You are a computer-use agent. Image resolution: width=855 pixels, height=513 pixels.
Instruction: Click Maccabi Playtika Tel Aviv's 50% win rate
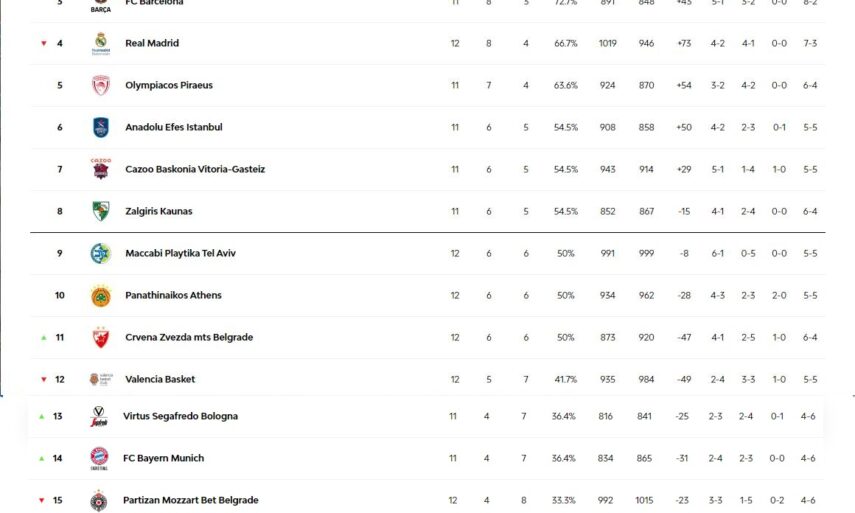click(x=566, y=254)
